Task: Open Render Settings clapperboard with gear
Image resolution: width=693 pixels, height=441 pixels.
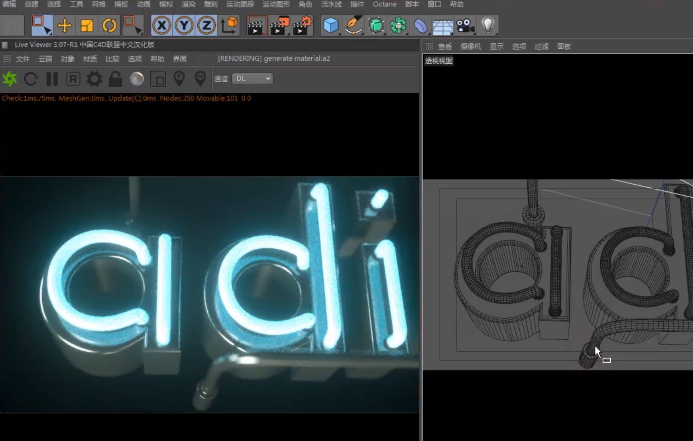Action: pos(303,26)
